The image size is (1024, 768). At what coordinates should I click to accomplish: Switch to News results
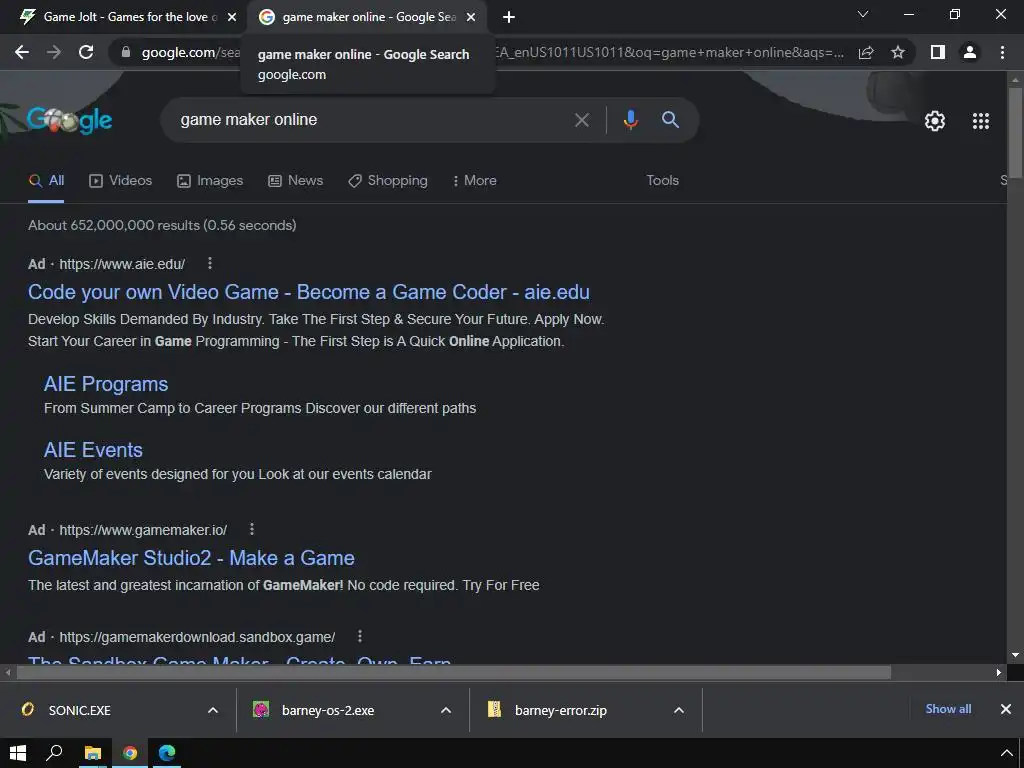point(296,181)
